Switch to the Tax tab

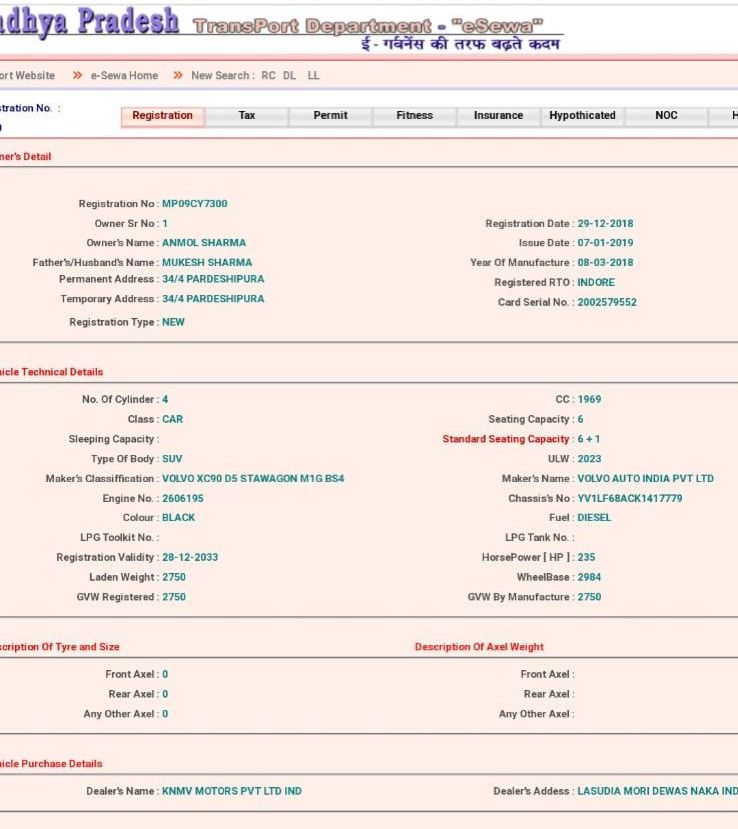[247, 116]
